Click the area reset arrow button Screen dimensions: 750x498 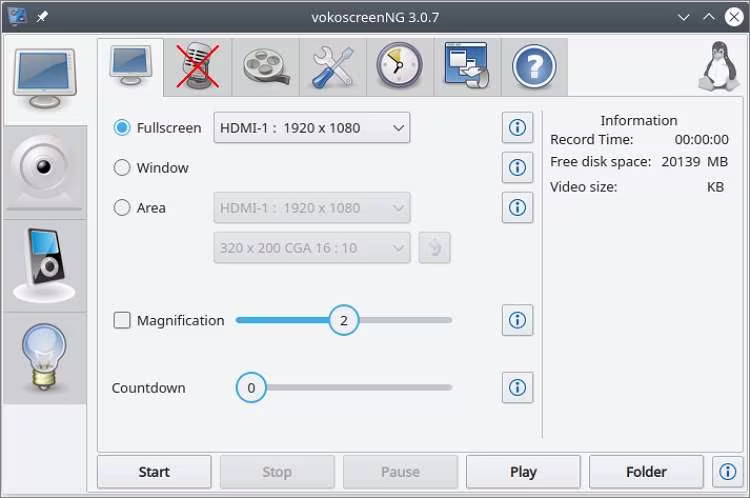click(434, 248)
